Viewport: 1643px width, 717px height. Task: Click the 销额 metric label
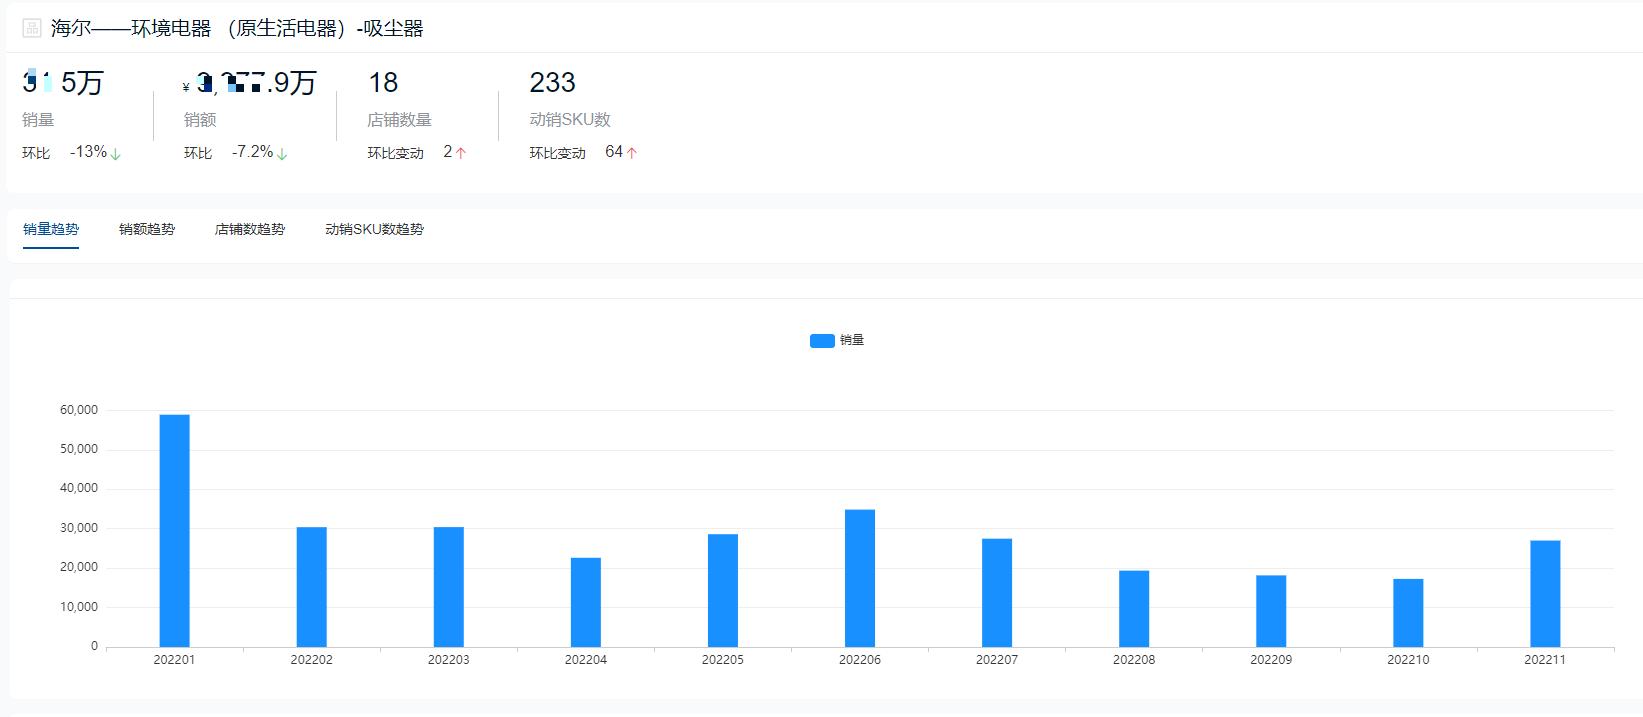coord(200,120)
